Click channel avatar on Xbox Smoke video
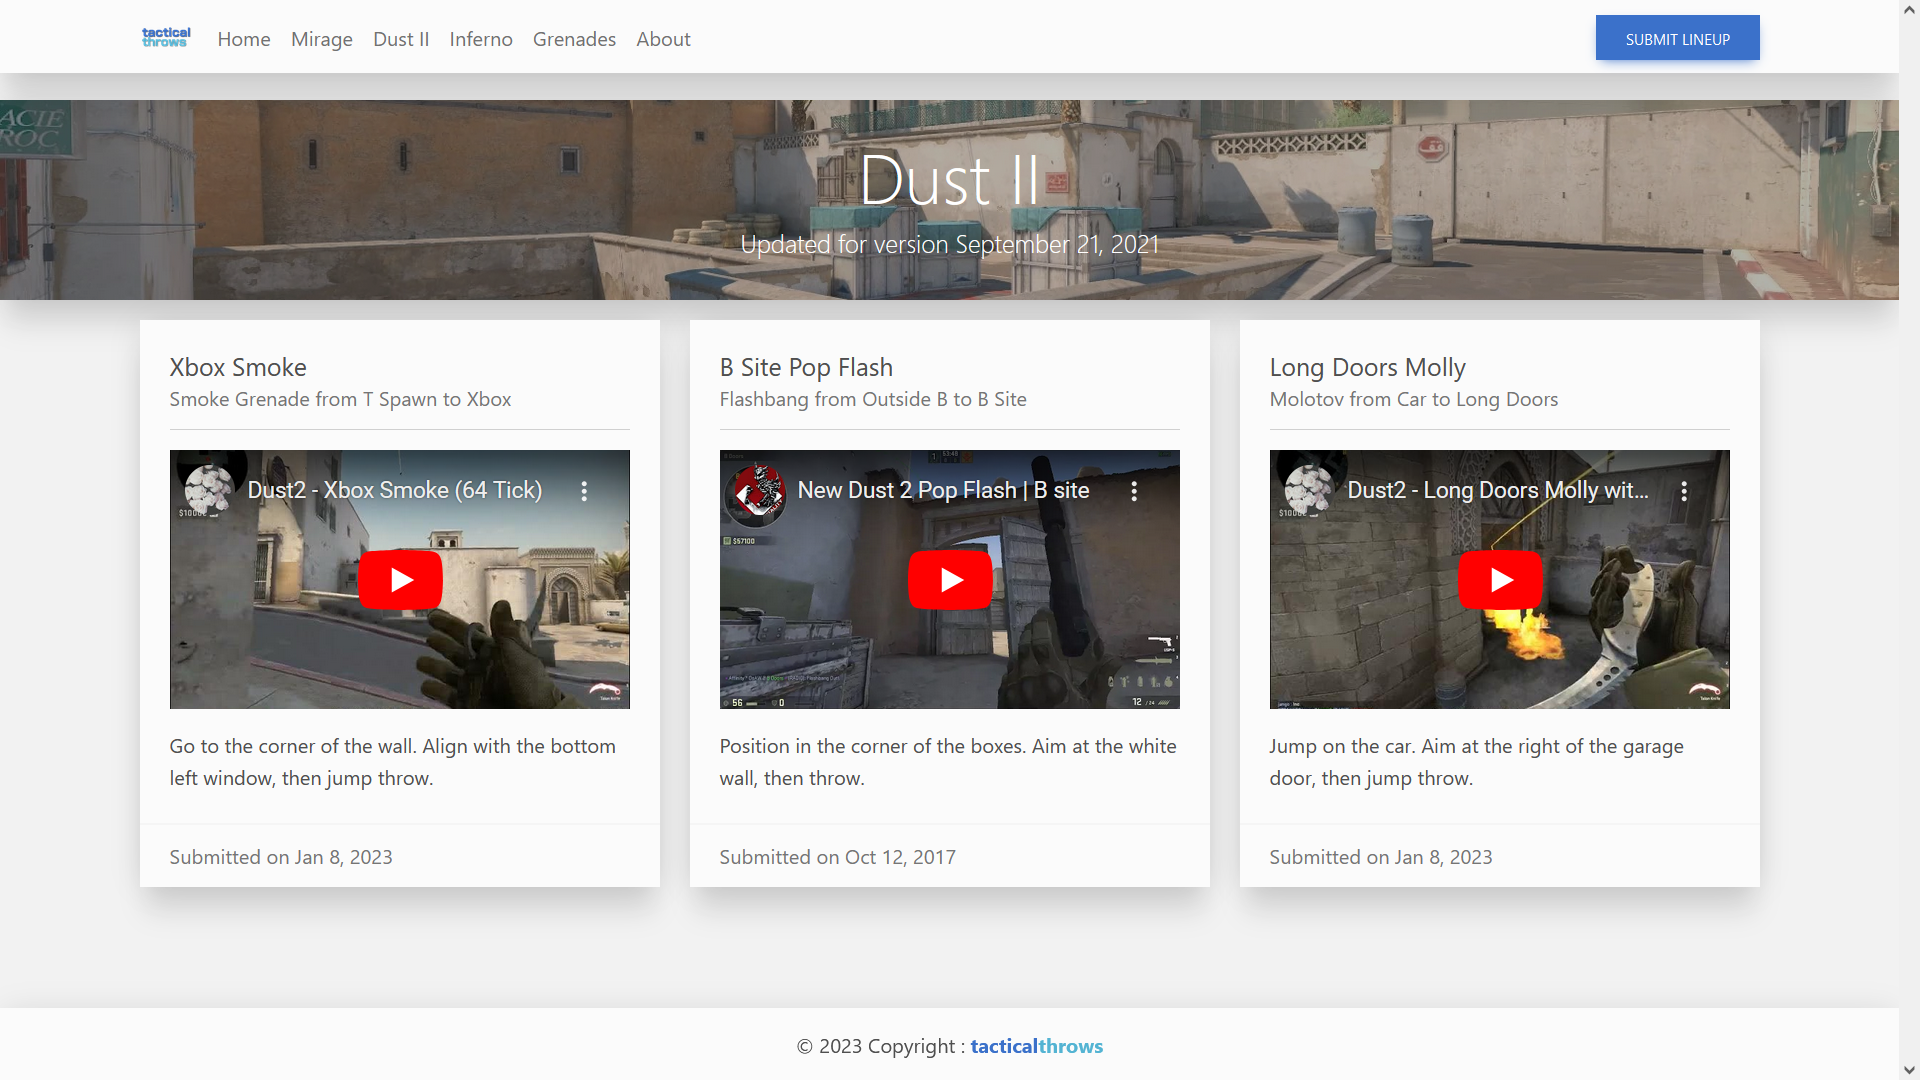This screenshot has width=1920, height=1080. [209, 491]
